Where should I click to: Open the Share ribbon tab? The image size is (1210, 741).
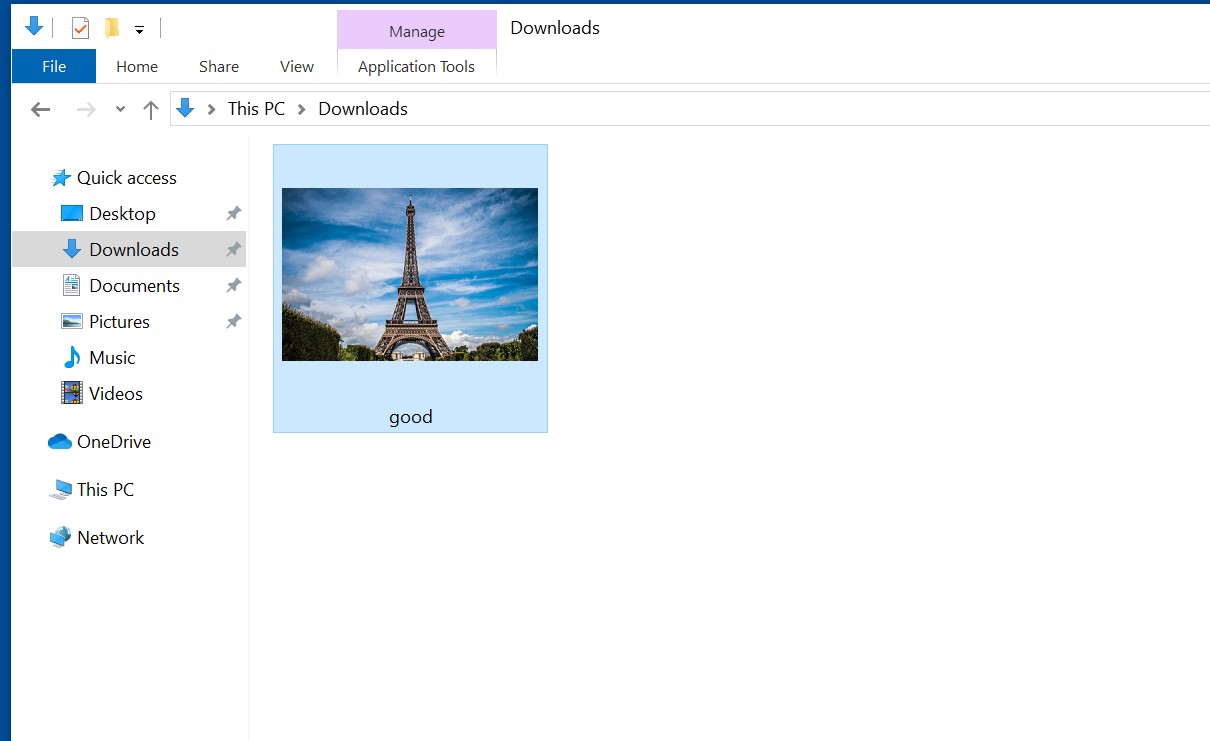[218, 66]
